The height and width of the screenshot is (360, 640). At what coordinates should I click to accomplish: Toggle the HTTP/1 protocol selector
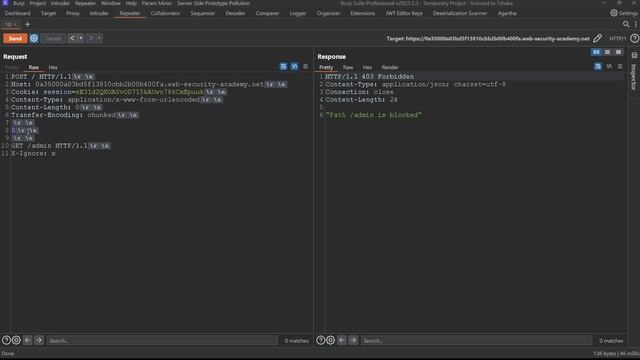click(617, 38)
